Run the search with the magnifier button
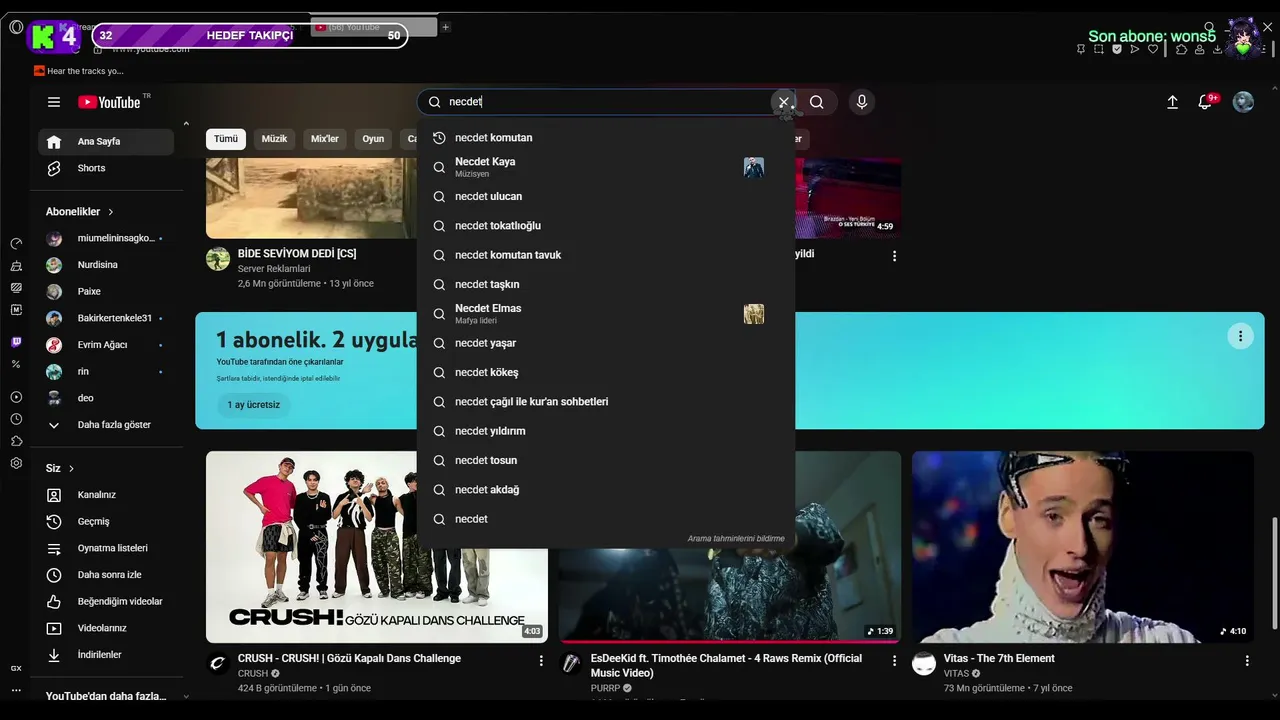Screen dimensions: 1280x720 pyautogui.click(x=817, y=102)
